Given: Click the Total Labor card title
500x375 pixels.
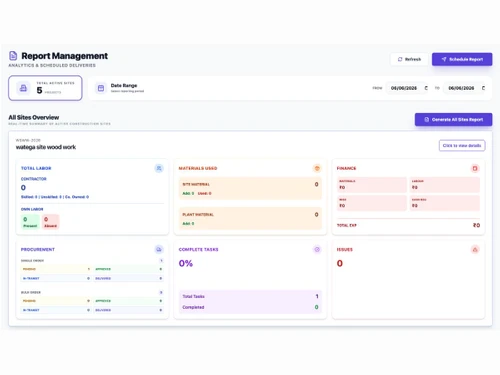Looking at the screenshot, I should pos(36,168).
